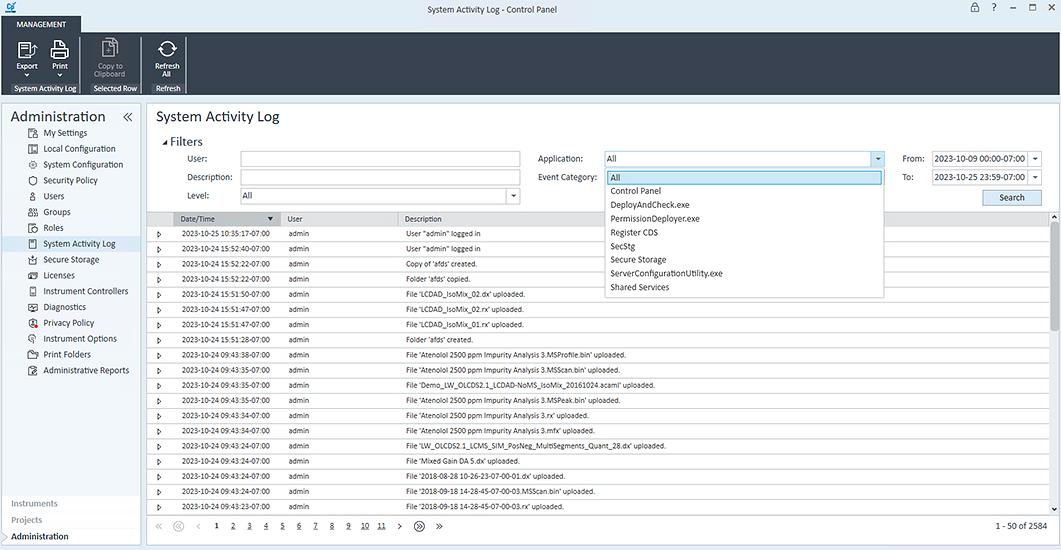Viewport: 1061px width, 550px height.
Task: Collapse the Filters section
Action: (x=164, y=142)
